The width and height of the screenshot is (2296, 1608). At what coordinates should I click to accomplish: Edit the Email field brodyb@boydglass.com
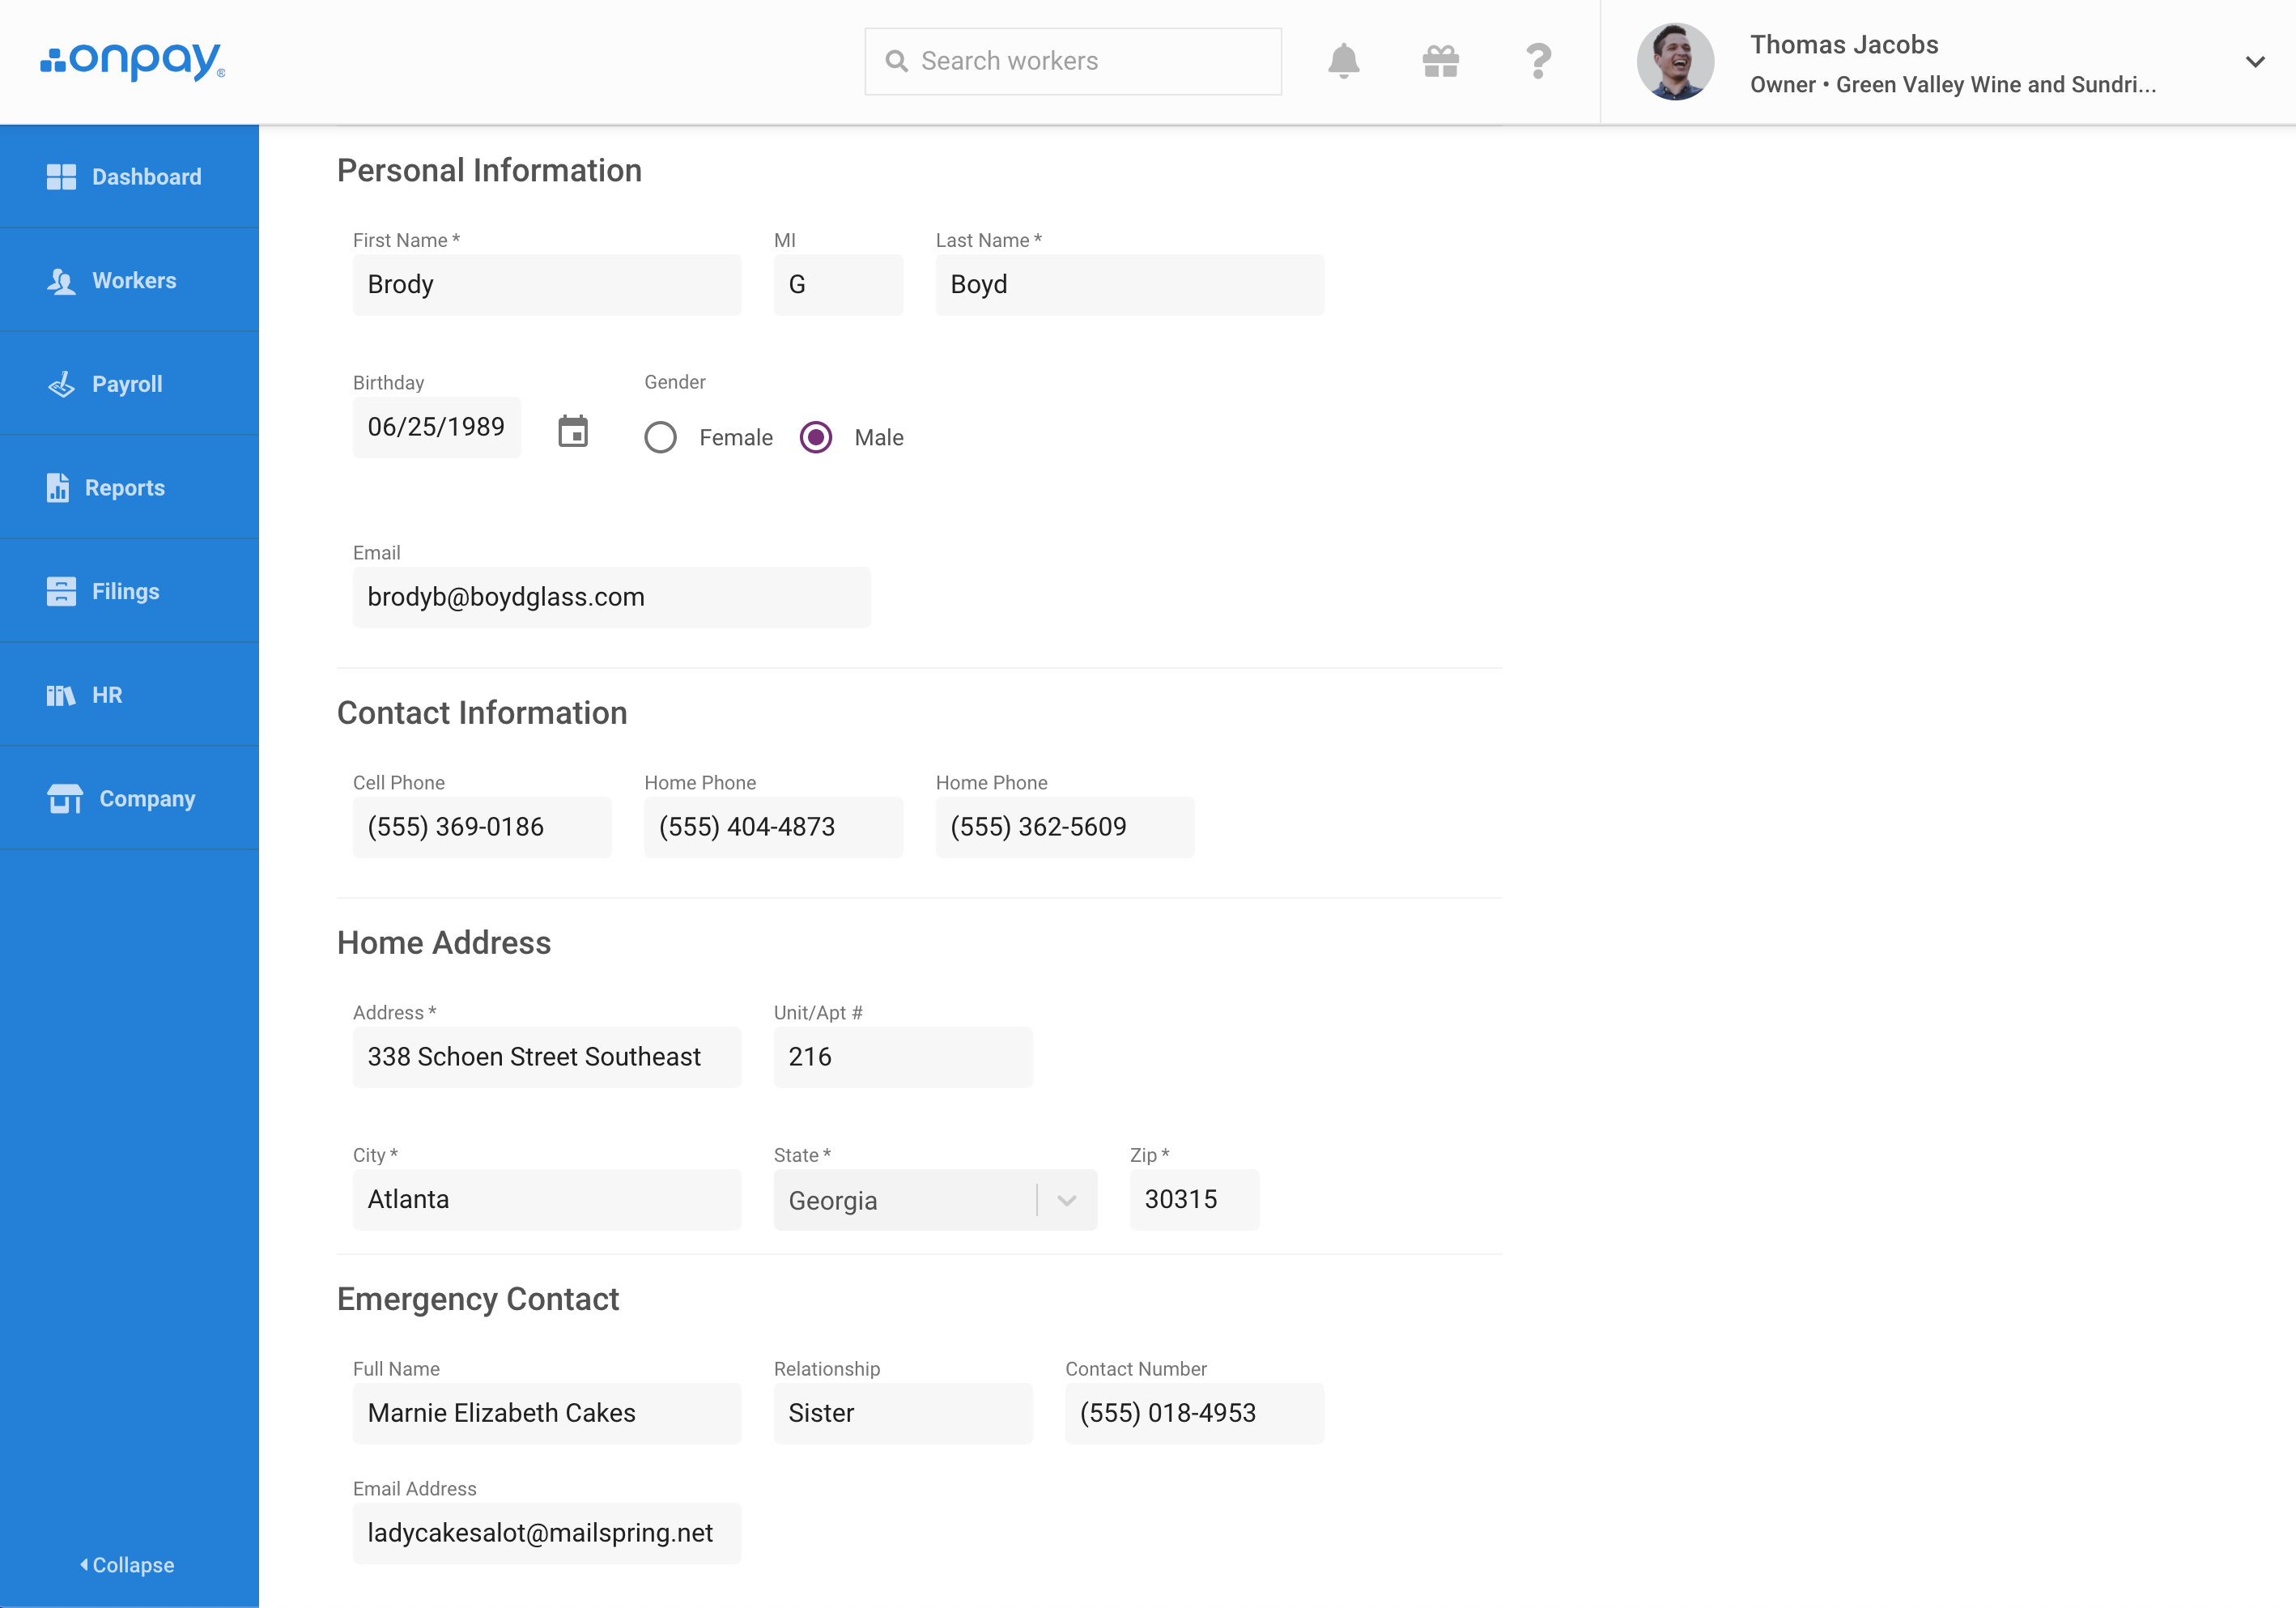click(612, 597)
